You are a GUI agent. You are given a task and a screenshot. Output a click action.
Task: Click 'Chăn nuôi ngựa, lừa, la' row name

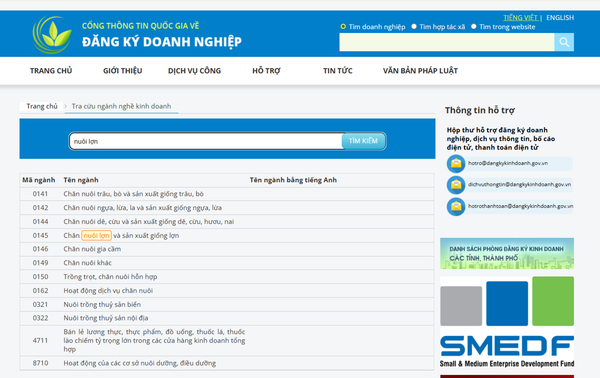[x=142, y=208]
